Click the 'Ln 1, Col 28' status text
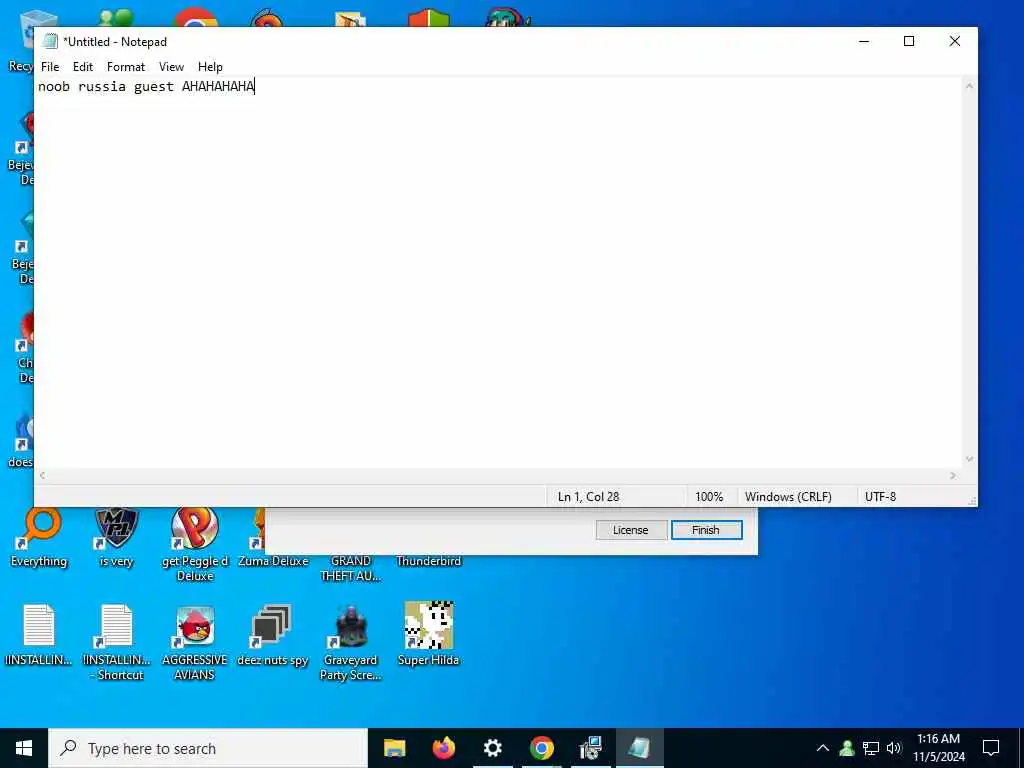The width and height of the screenshot is (1024, 768). click(x=588, y=497)
